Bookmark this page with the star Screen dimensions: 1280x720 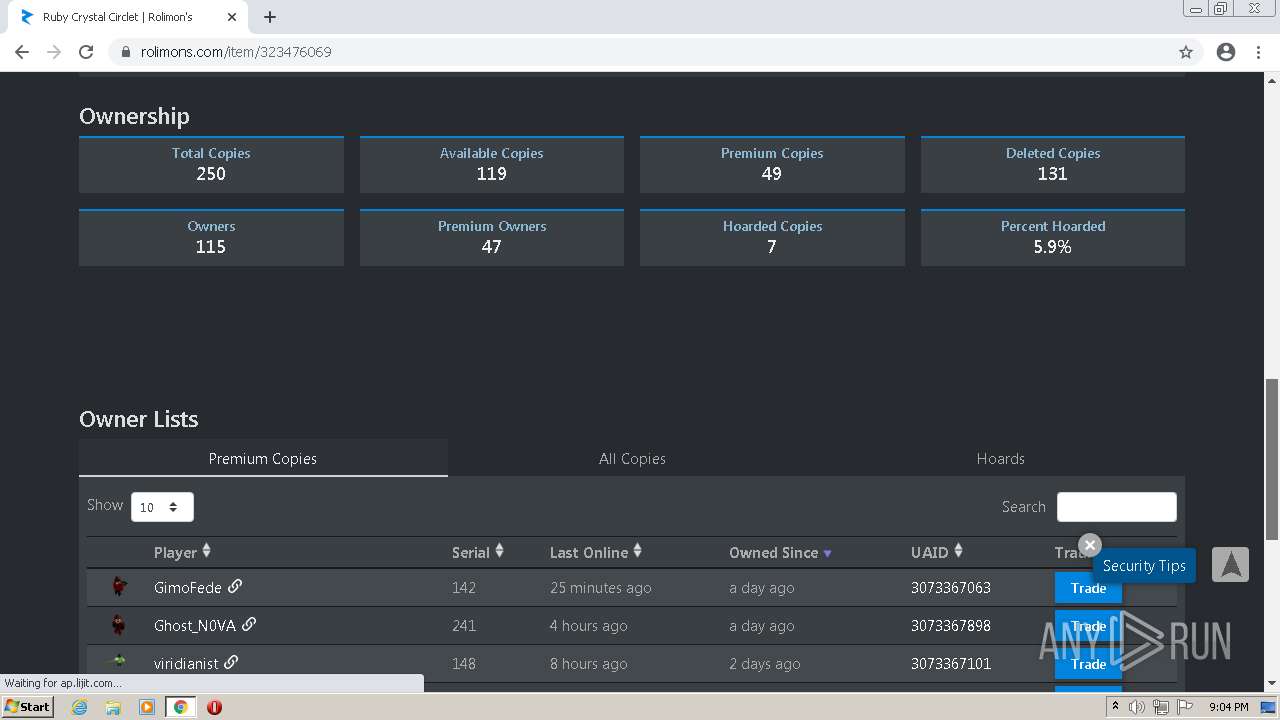(1186, 52)
